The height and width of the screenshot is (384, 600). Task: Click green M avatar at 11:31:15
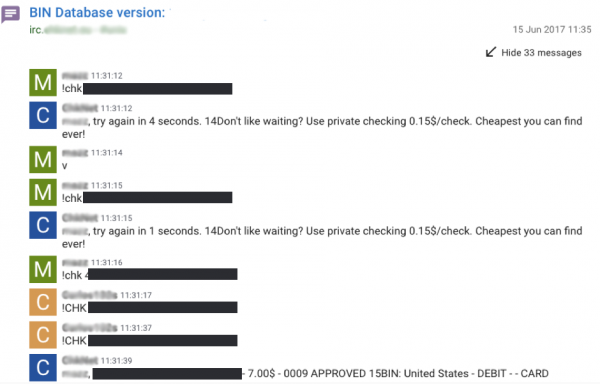click(43, 192)
